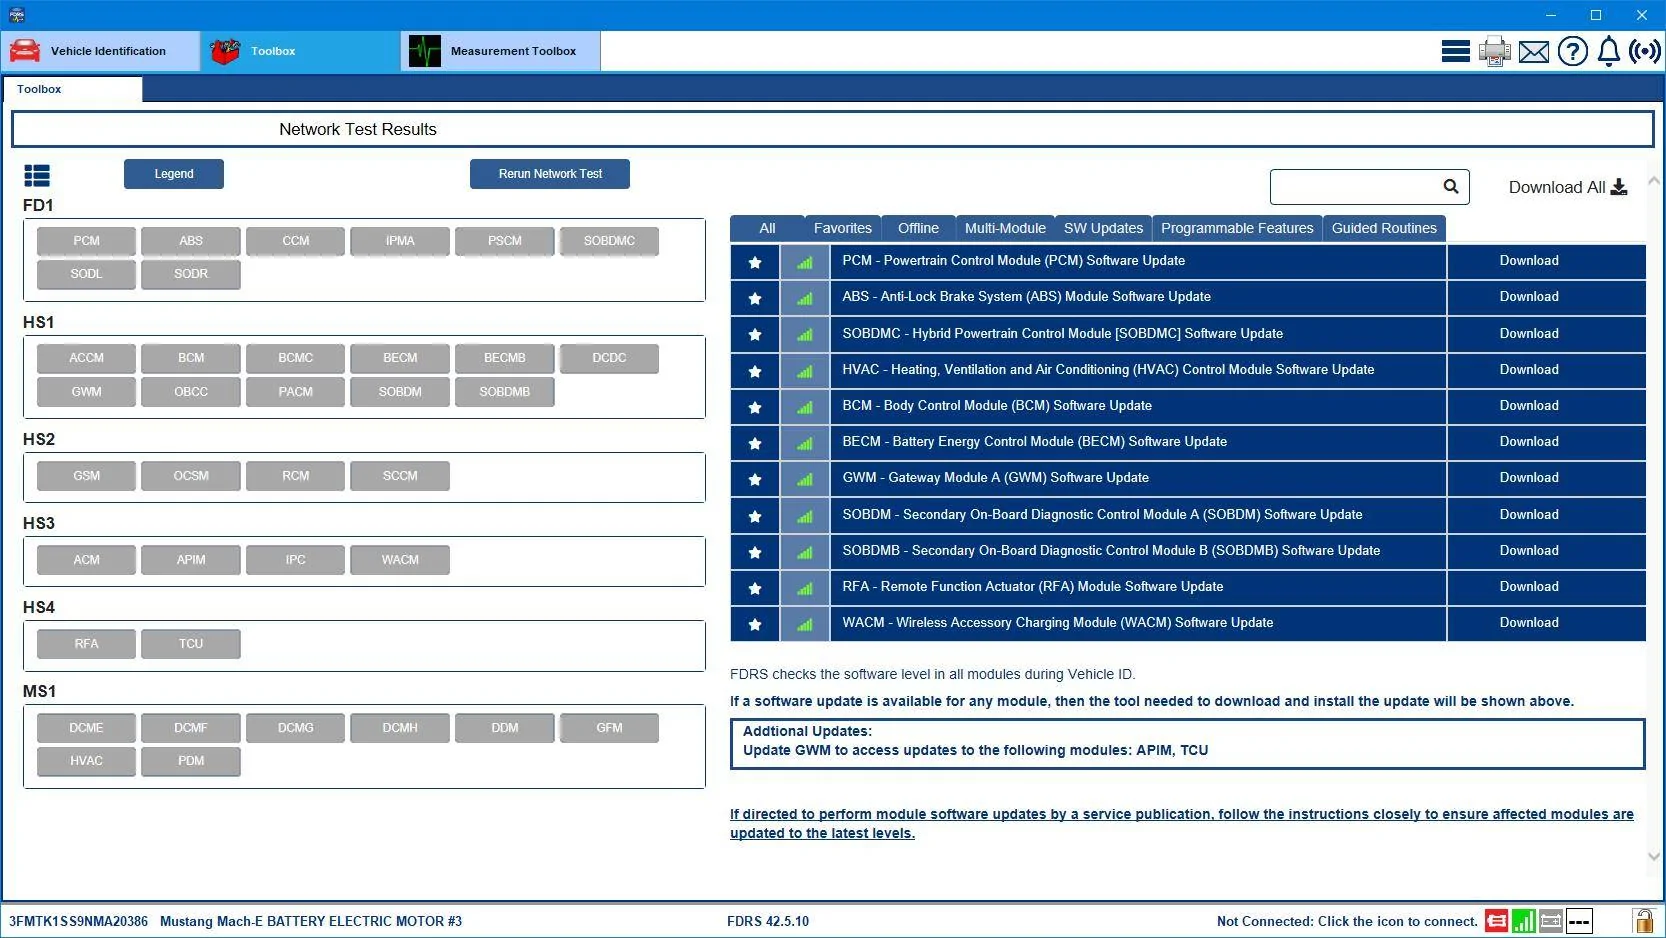Select the PDM module in MS1

tap(191, 761)
